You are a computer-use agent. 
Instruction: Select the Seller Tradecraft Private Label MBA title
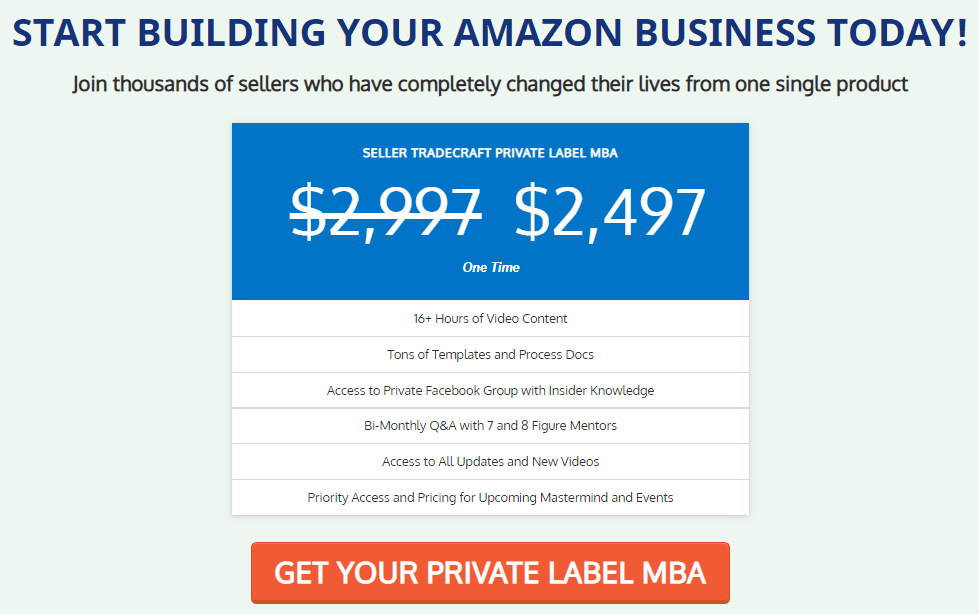[490, 153]
